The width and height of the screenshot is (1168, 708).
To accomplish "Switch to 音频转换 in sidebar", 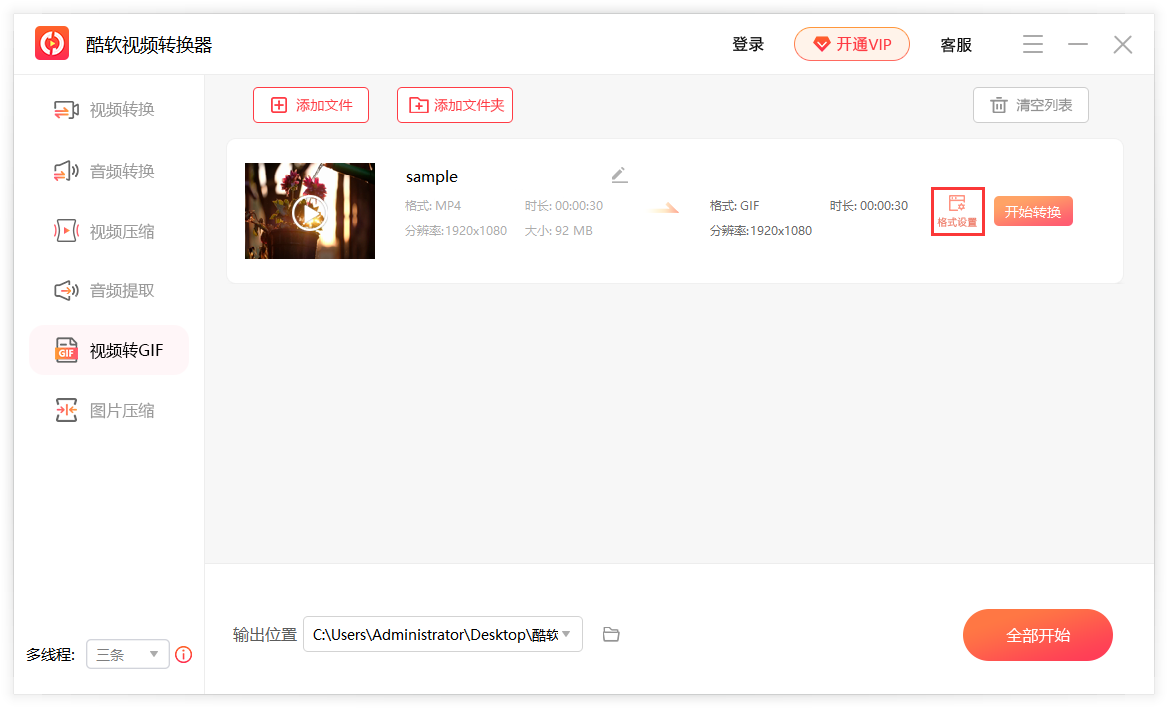I will tap(104, 171).
